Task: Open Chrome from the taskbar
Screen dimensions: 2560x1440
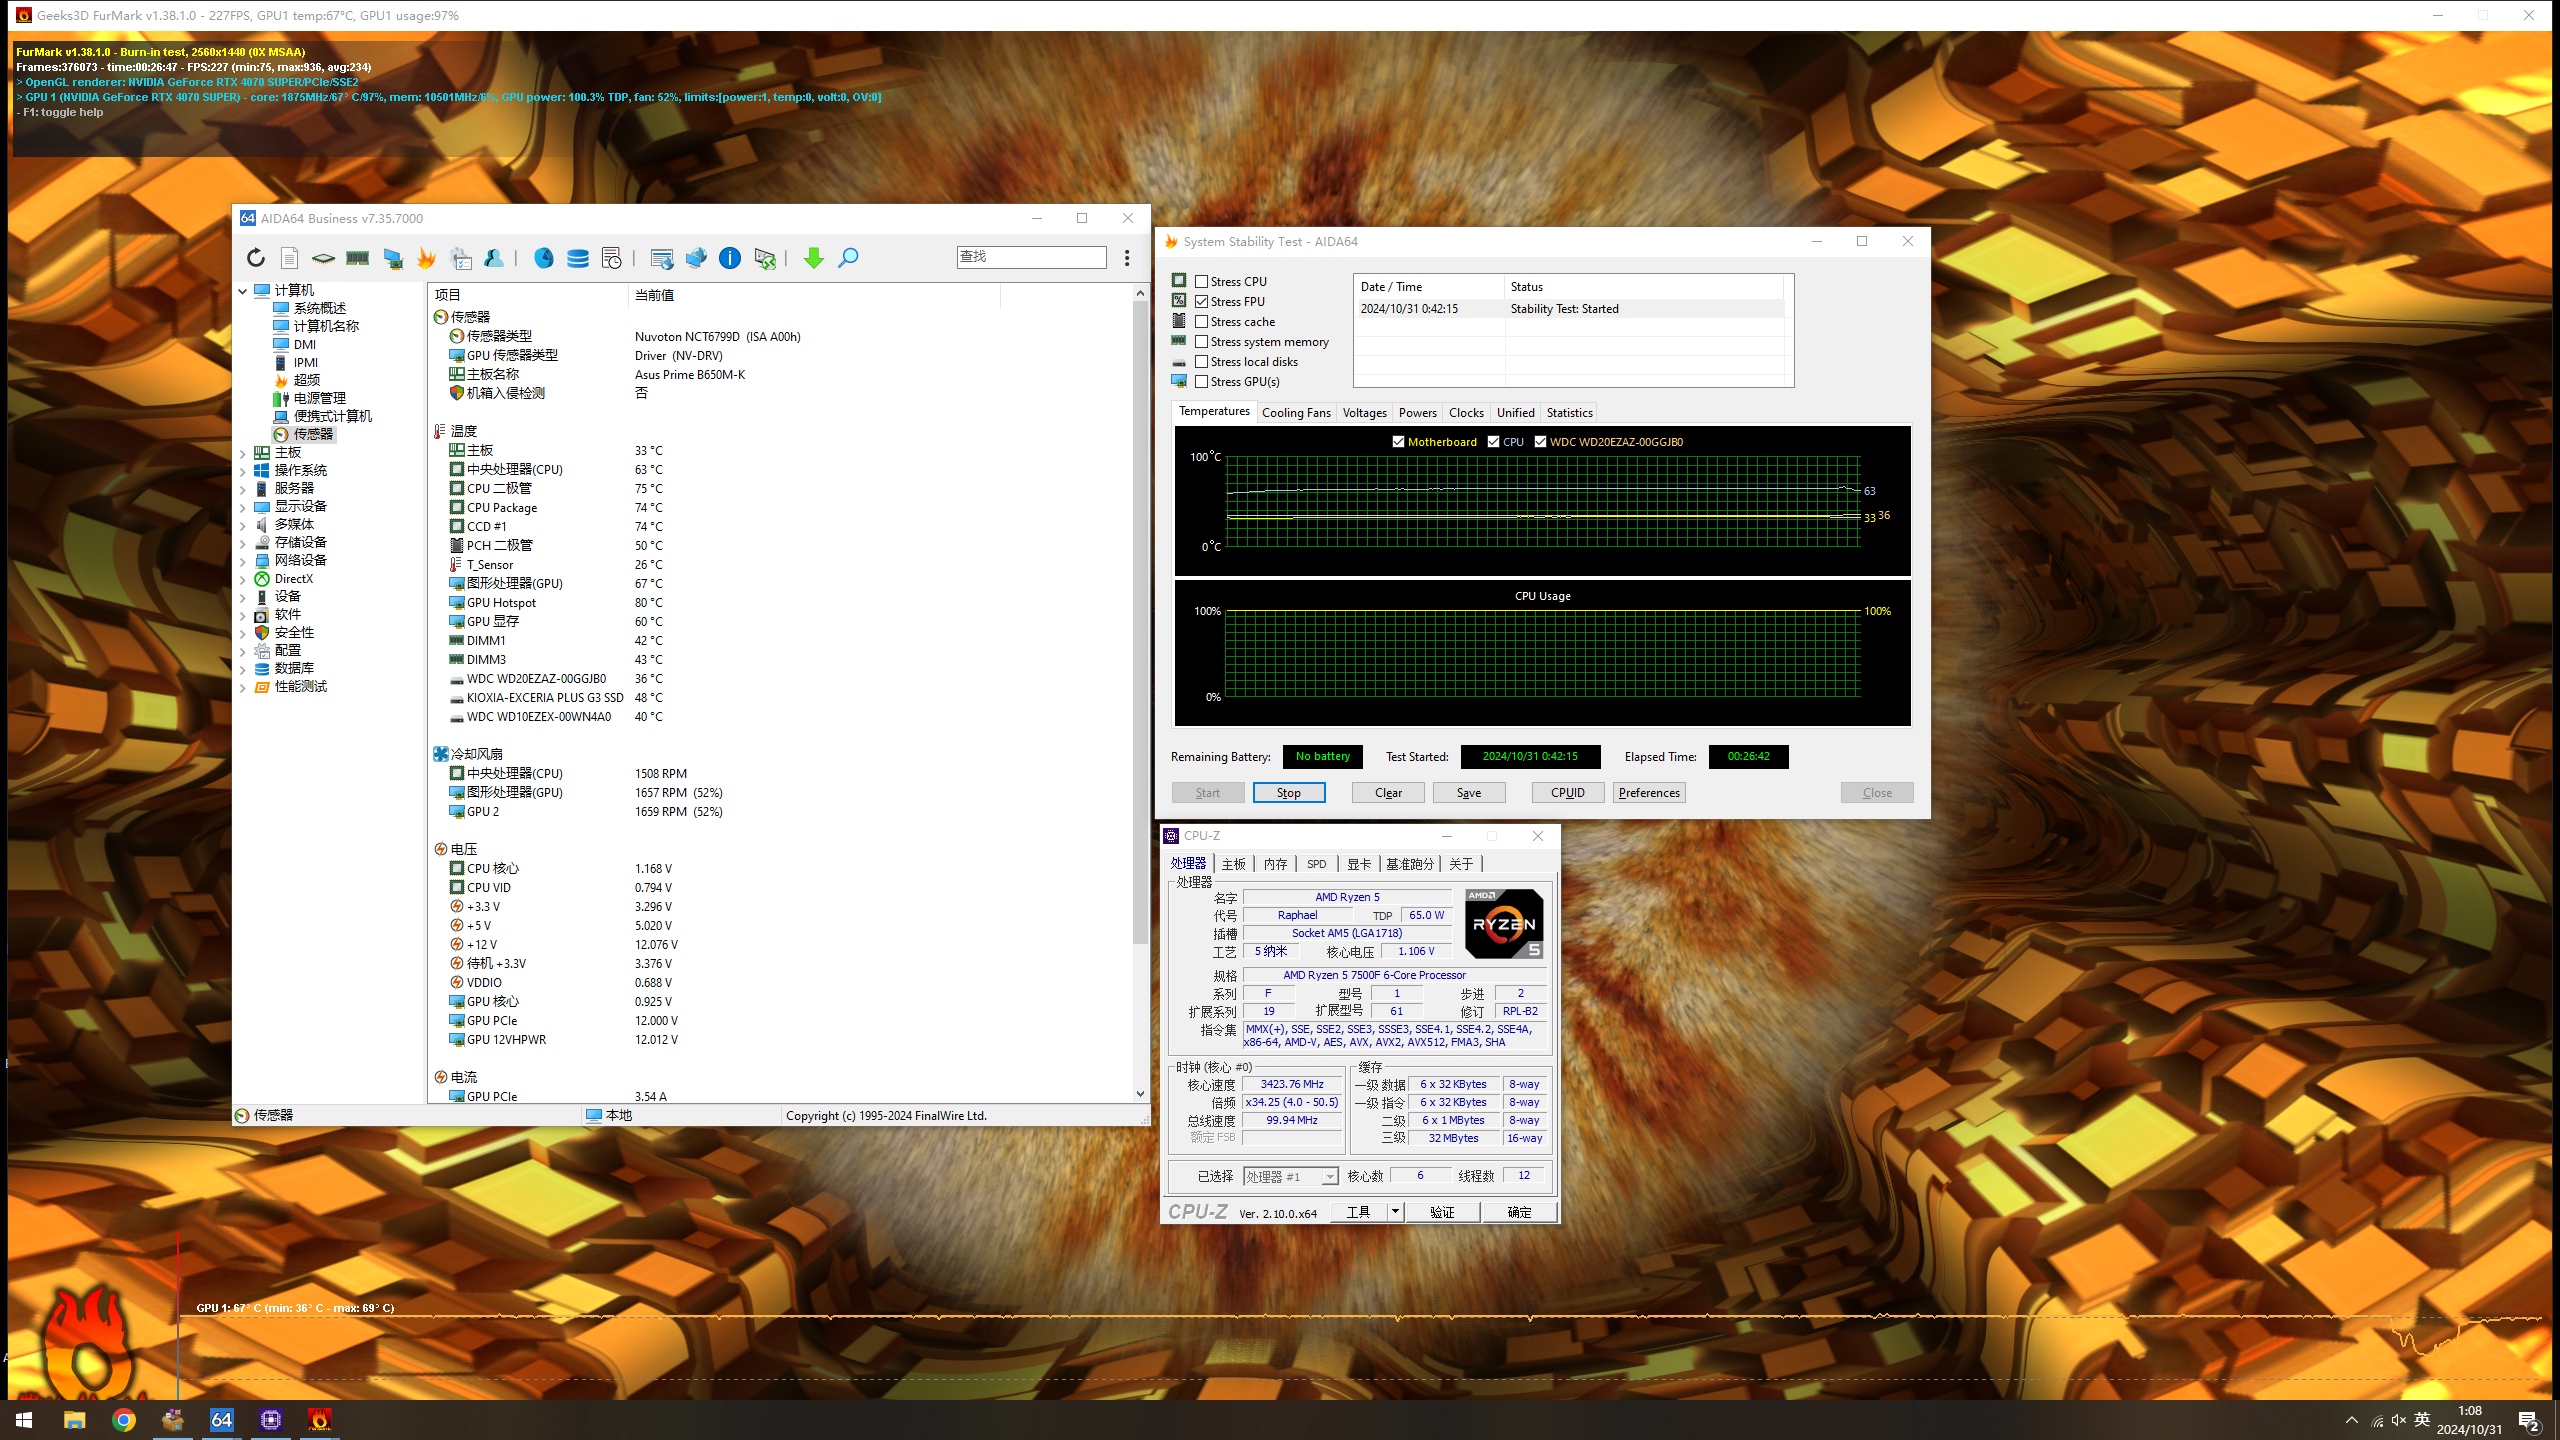Action: pyautogui.click(x=124, y=1420)
